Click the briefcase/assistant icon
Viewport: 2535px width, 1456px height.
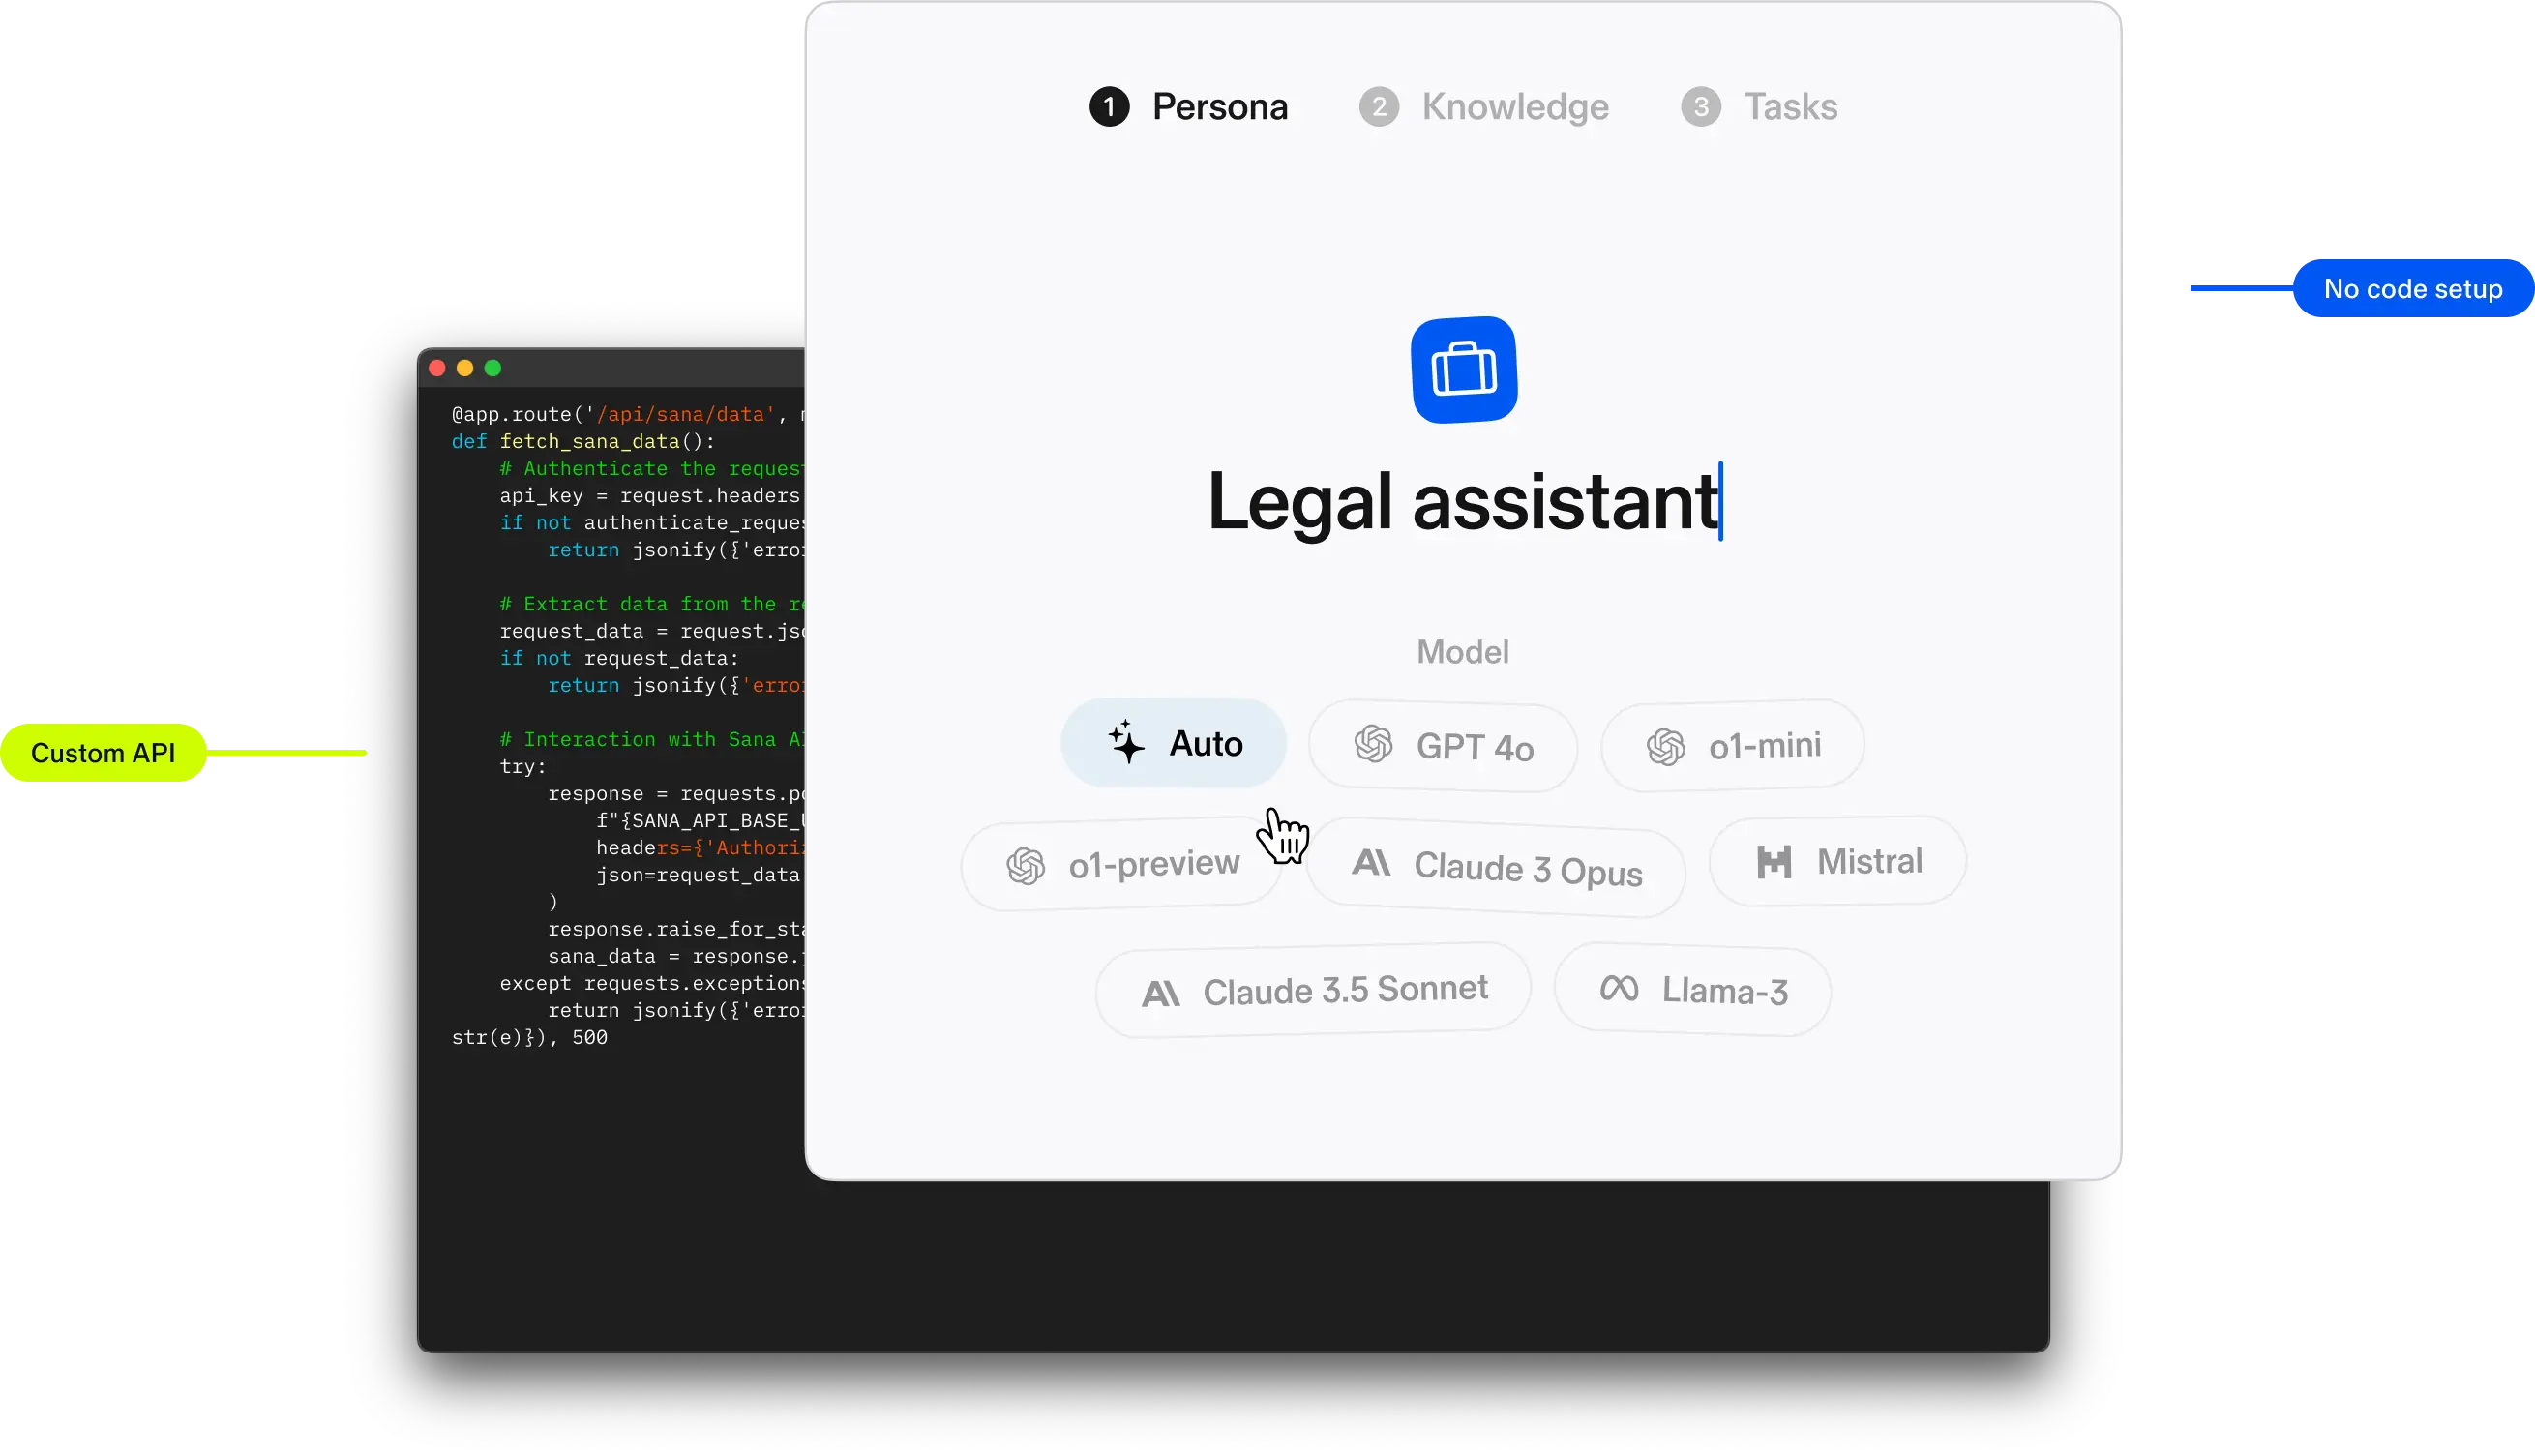pyautogui.click(x=1463, y=368)
